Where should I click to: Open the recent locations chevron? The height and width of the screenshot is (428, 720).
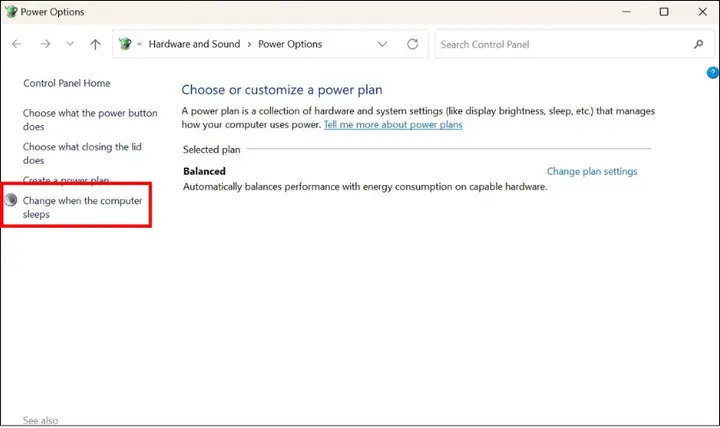tap(70, 44)
